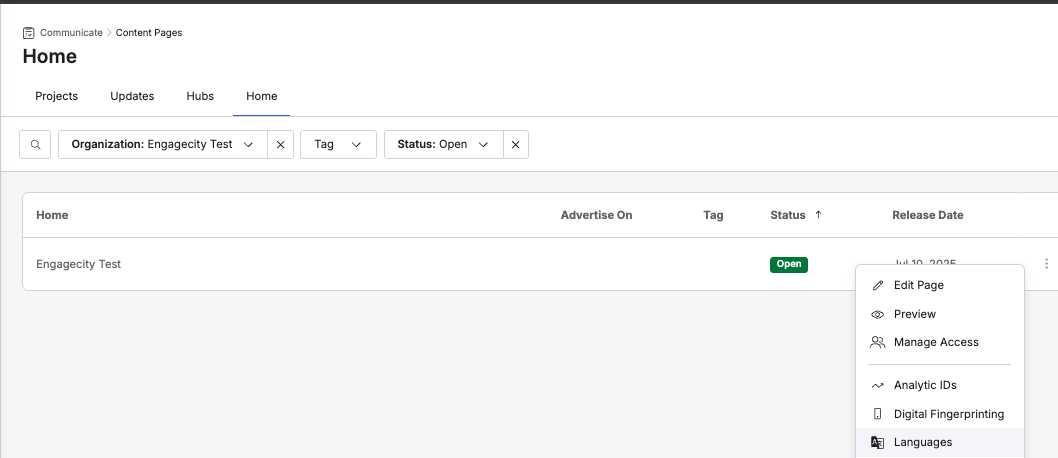Switch to the Projects tab
1058x458 pixels.
pyautogui.click(x=56, y=96)
